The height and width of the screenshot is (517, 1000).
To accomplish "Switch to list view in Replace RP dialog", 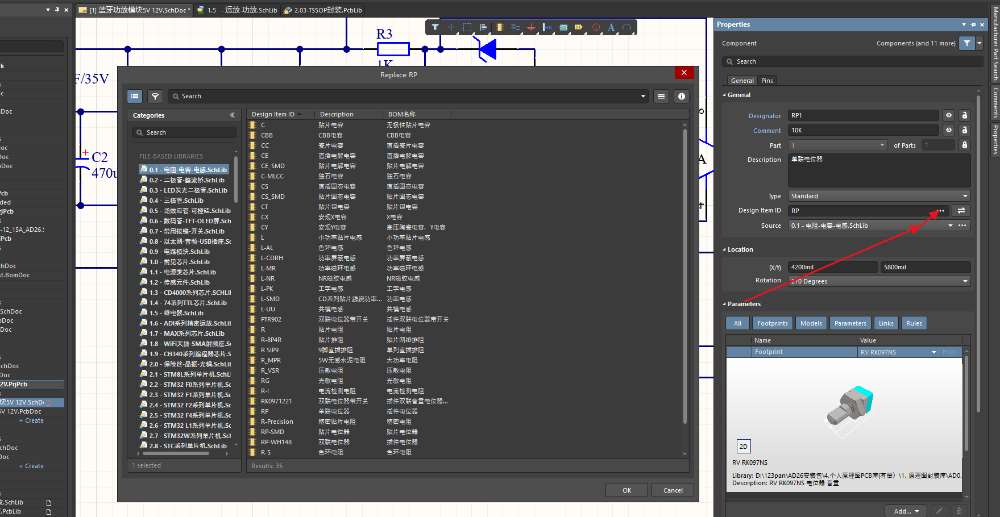I will [x=135, y=96].
